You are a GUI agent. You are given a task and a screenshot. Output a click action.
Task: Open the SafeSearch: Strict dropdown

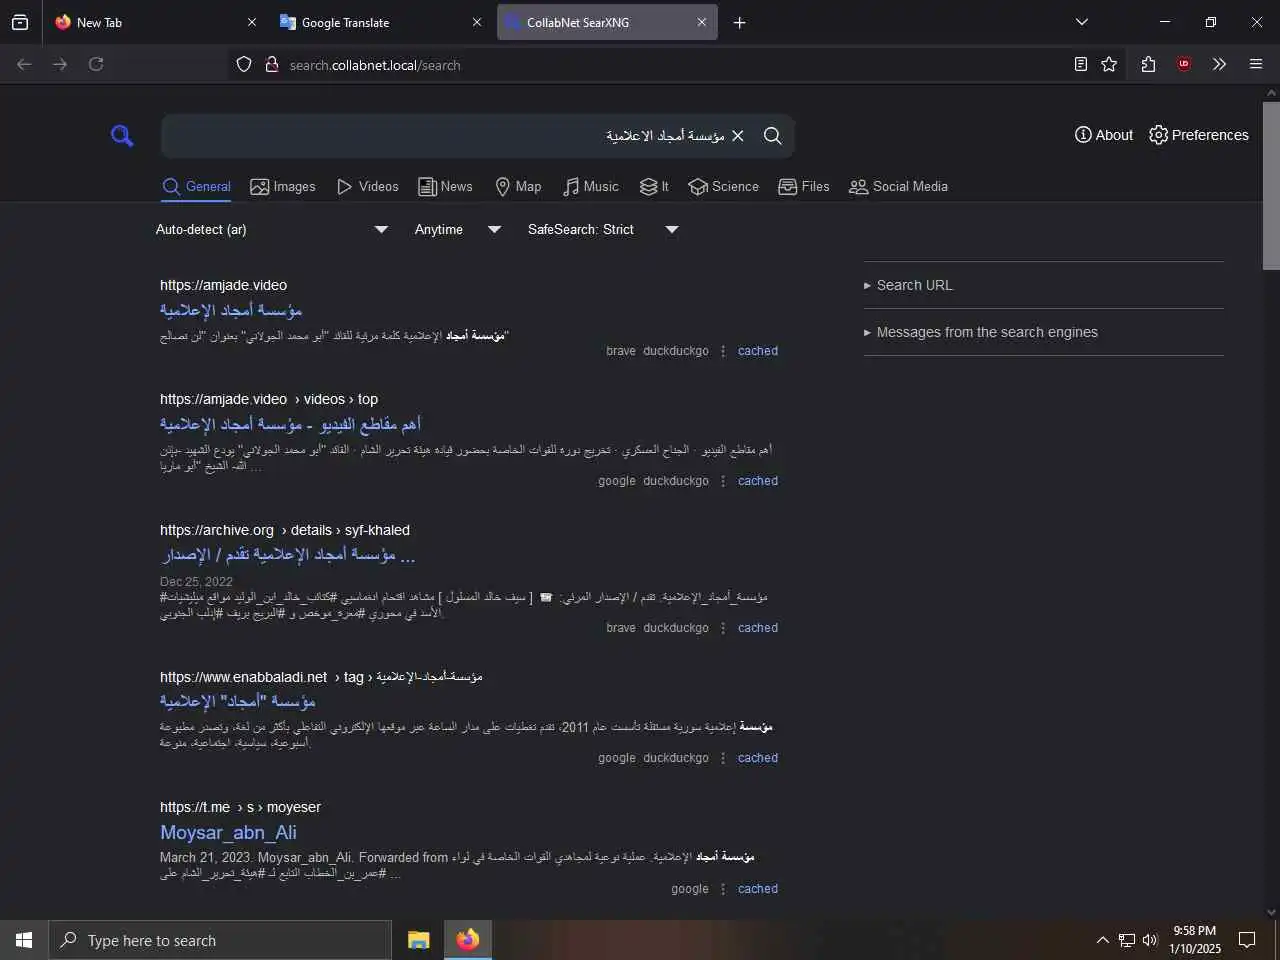tap(603, 230)
